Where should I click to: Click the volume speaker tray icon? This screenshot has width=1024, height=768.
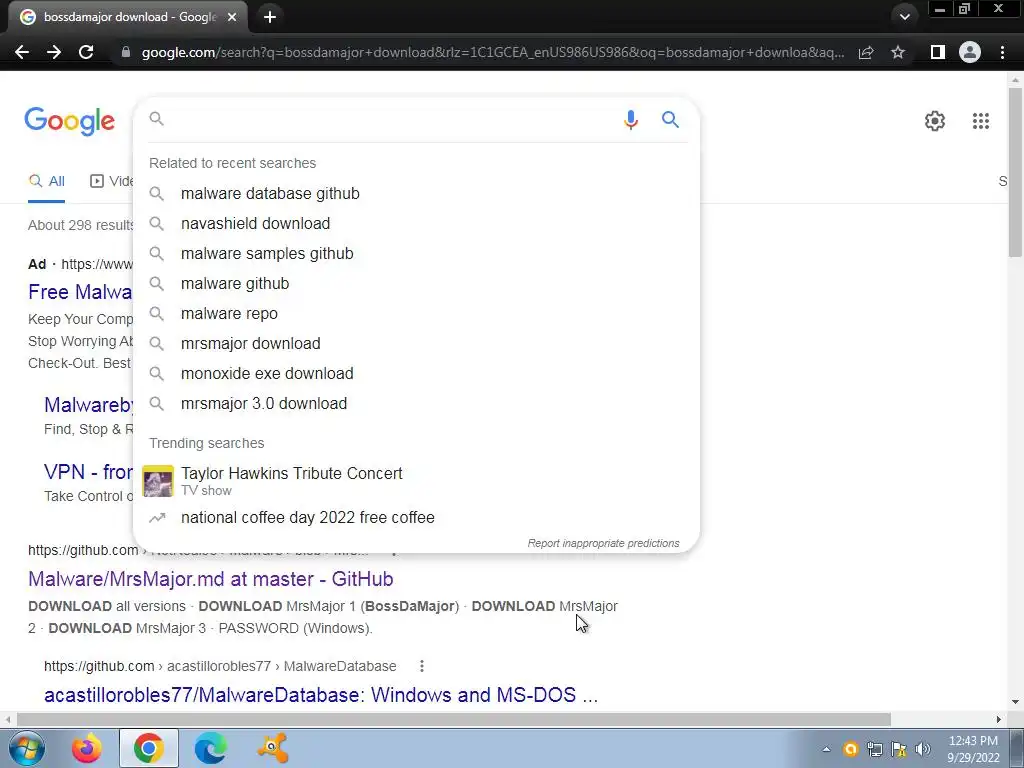pyautogui.click(x=923, y=749)
